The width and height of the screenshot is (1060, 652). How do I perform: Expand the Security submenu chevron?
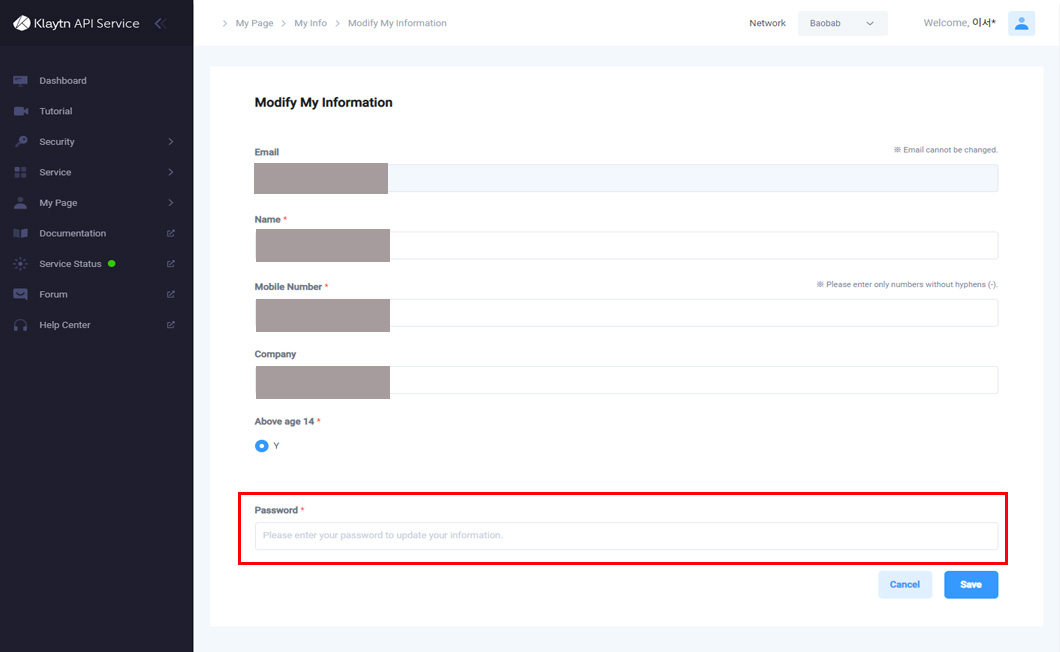[x=170, y=141]
